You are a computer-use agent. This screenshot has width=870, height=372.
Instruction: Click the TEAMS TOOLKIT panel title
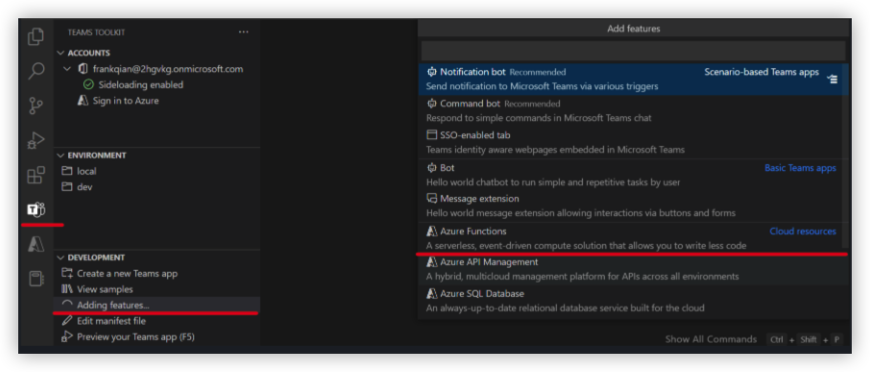96,32
